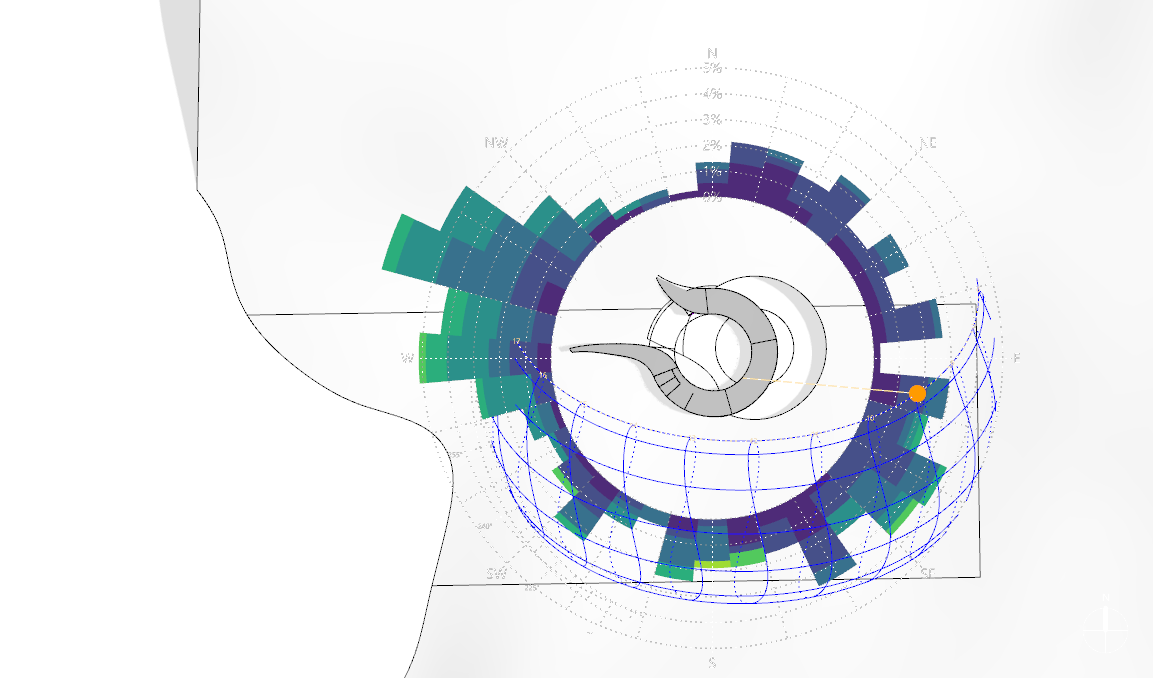Click the 0% ring label

coord(712,196)
